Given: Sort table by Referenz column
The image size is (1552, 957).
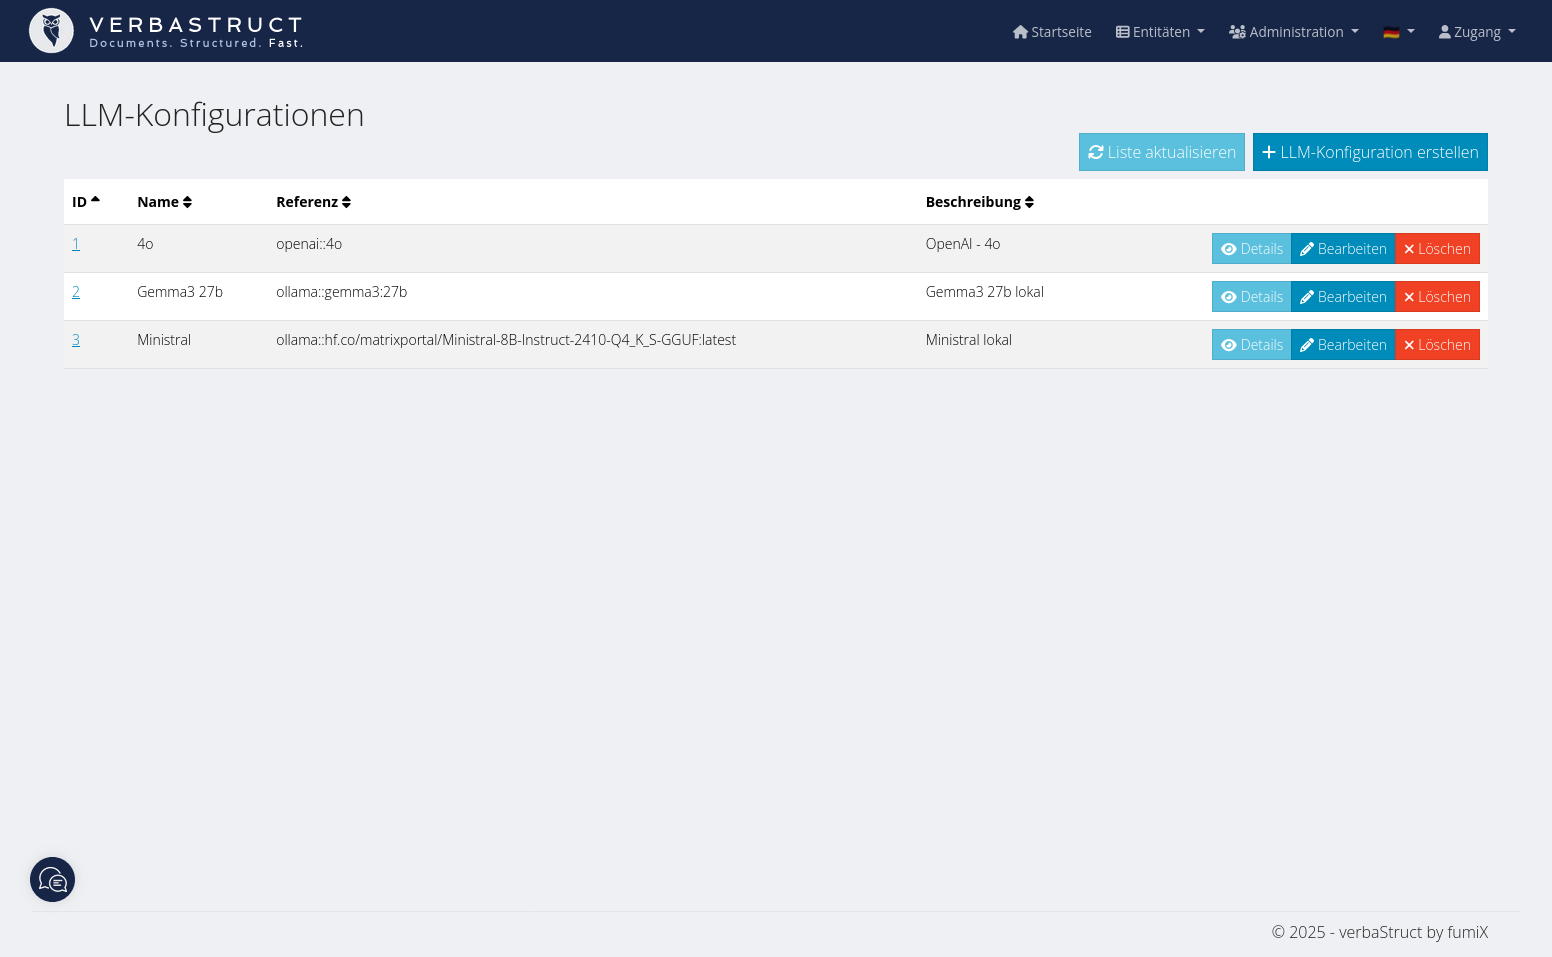Looking at the screenshot, I should [x=313, y=202].
